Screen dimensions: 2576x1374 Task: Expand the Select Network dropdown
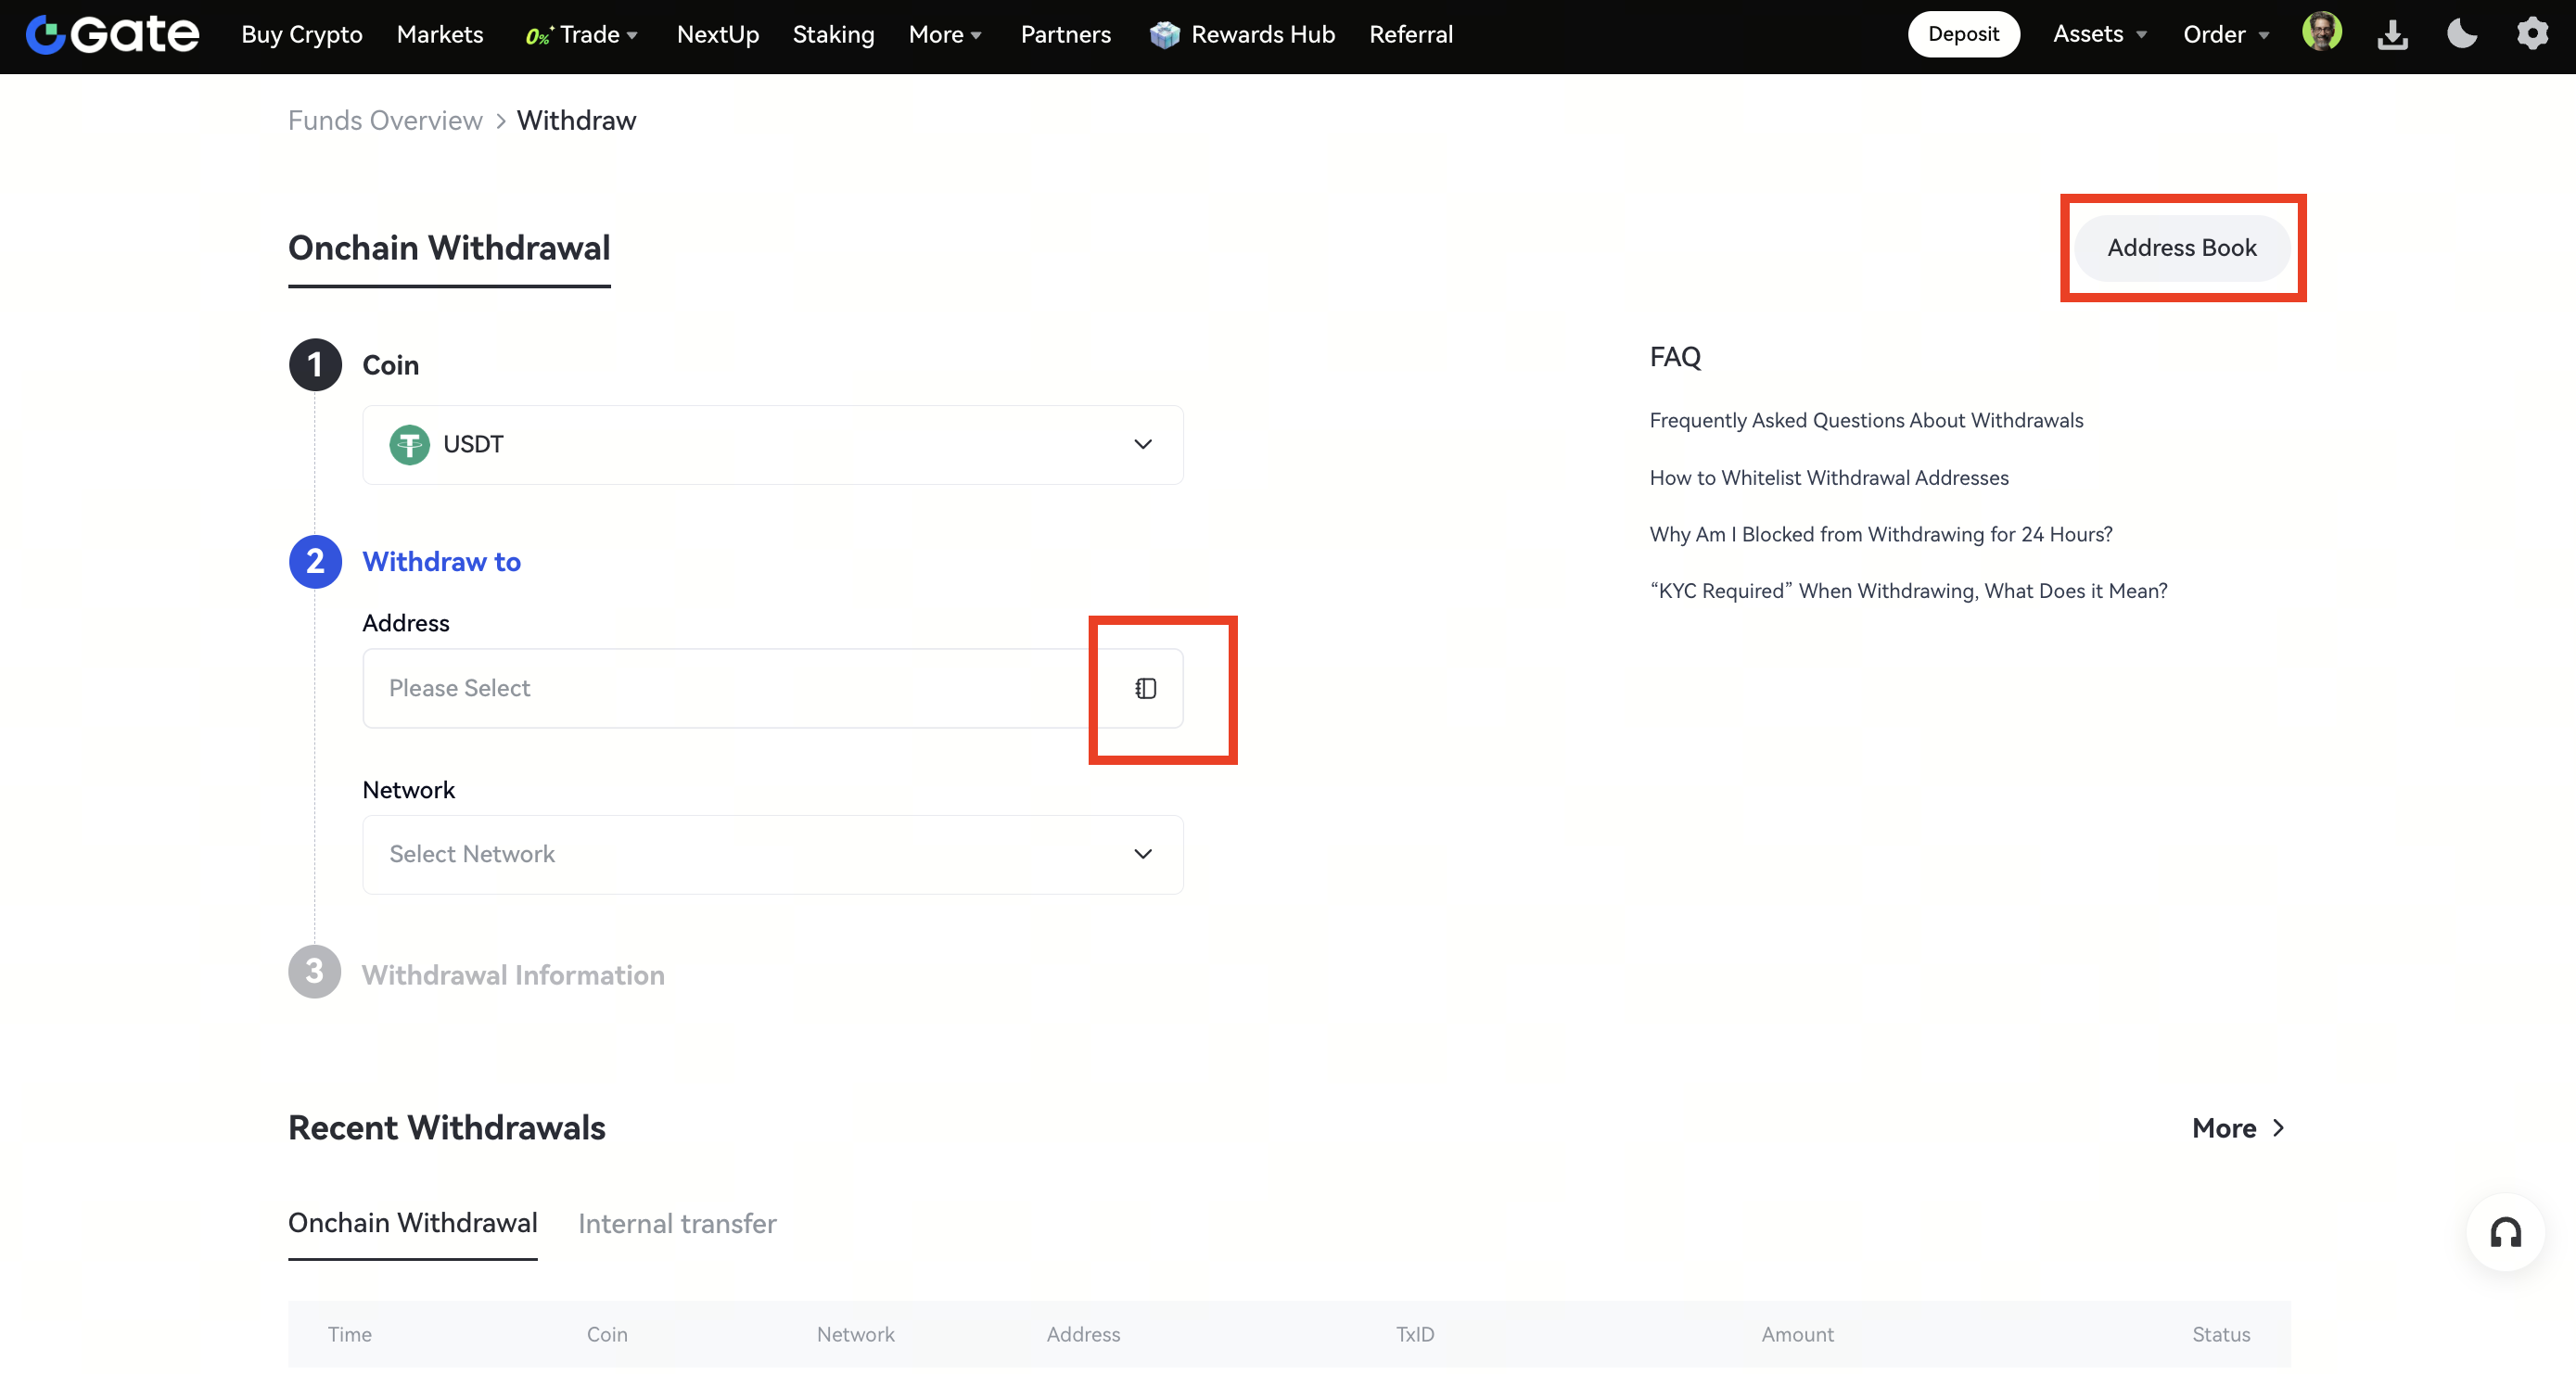click(x=1142, y=854)
